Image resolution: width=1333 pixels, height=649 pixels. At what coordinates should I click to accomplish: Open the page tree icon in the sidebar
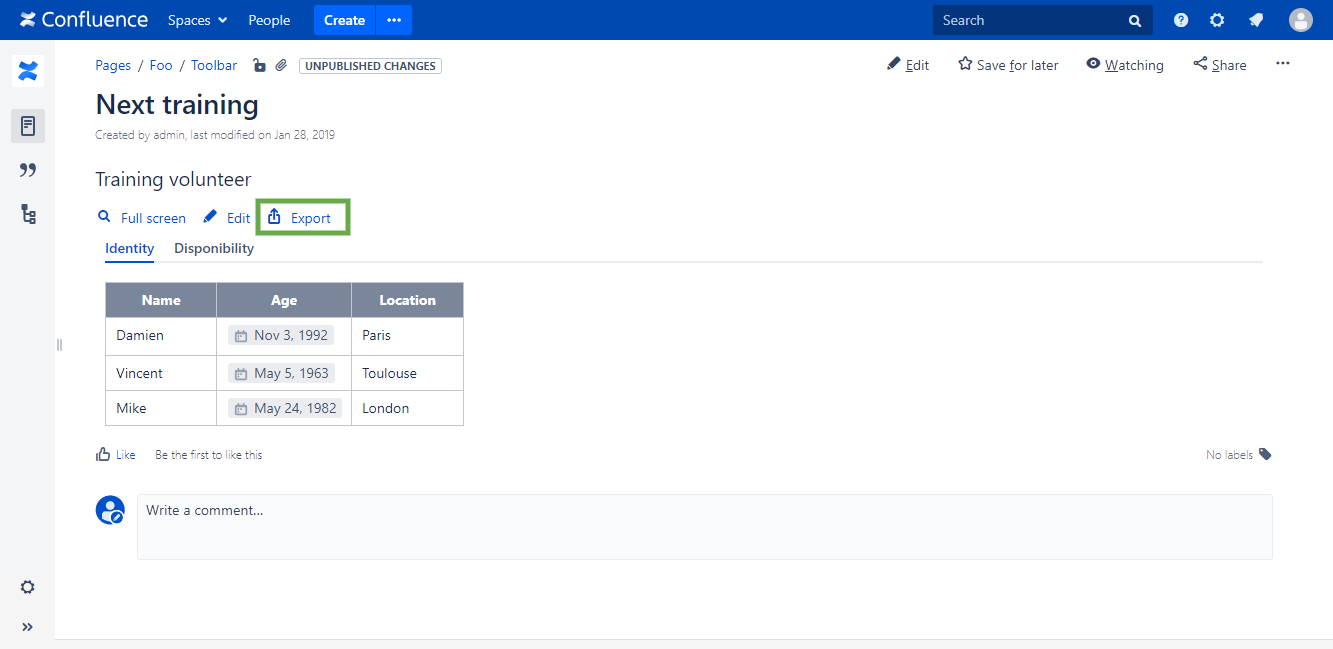pyautogui.click(x=27, y=213)
